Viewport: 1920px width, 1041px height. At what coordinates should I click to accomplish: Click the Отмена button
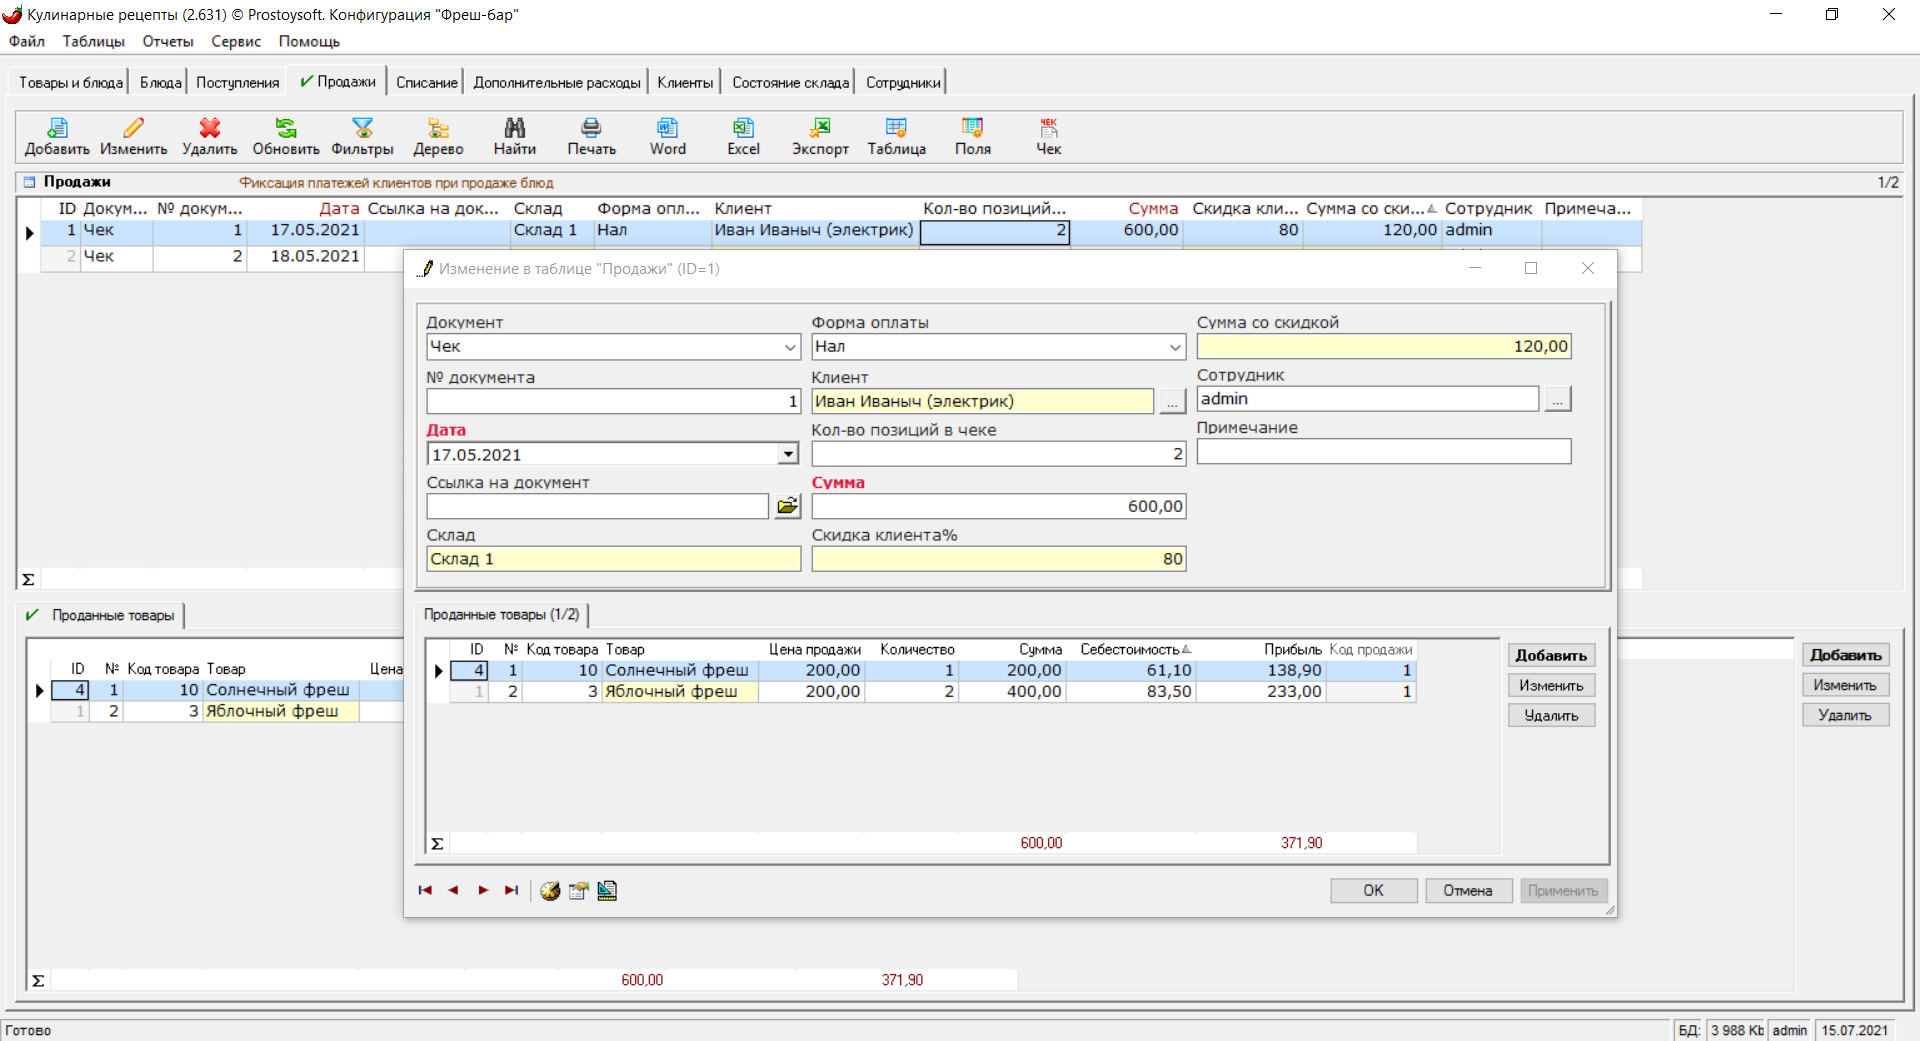tap(1467, 891)
